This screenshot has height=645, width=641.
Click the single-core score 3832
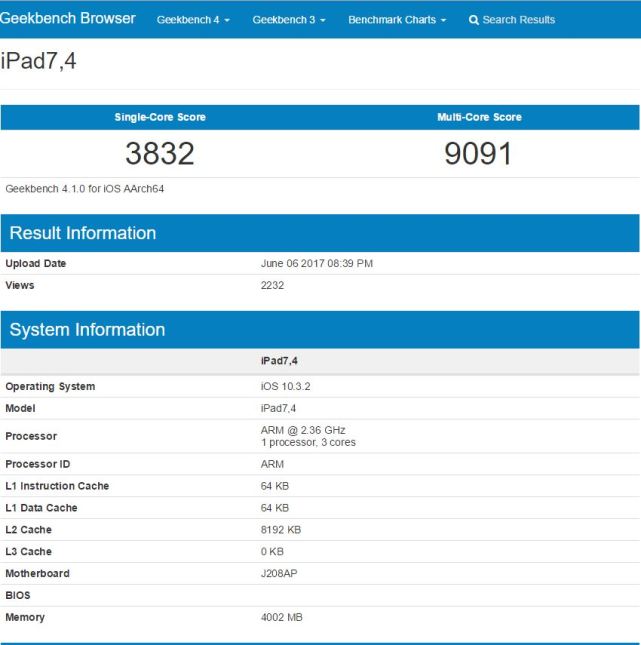coord(160,153)
